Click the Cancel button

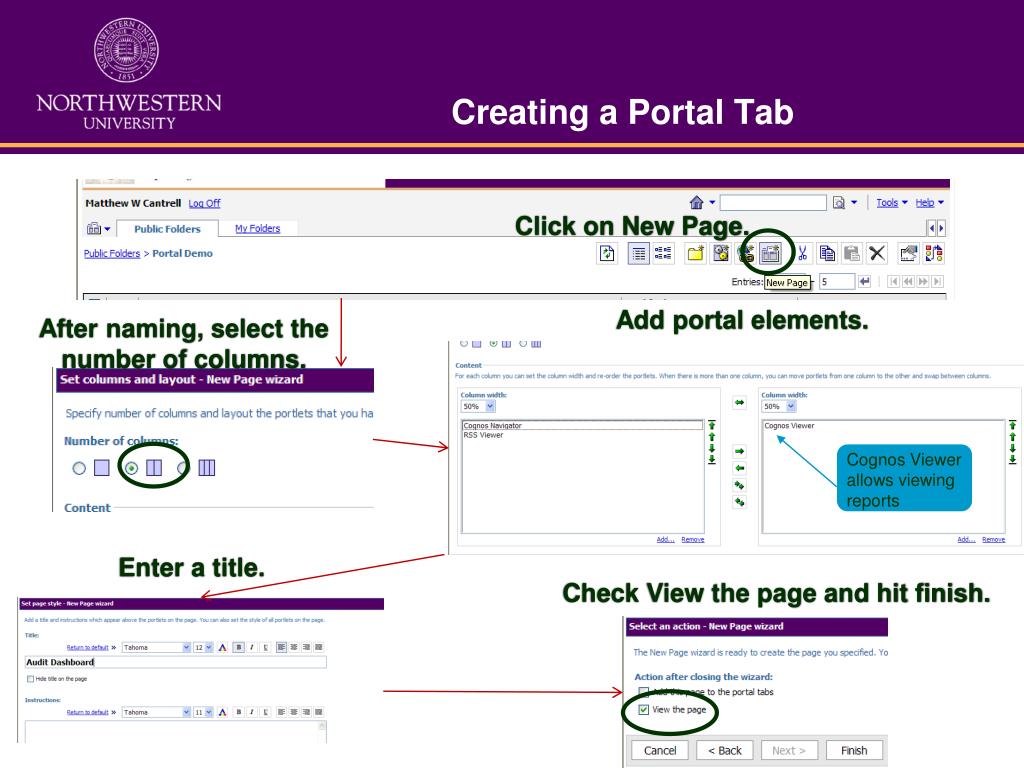660,750
